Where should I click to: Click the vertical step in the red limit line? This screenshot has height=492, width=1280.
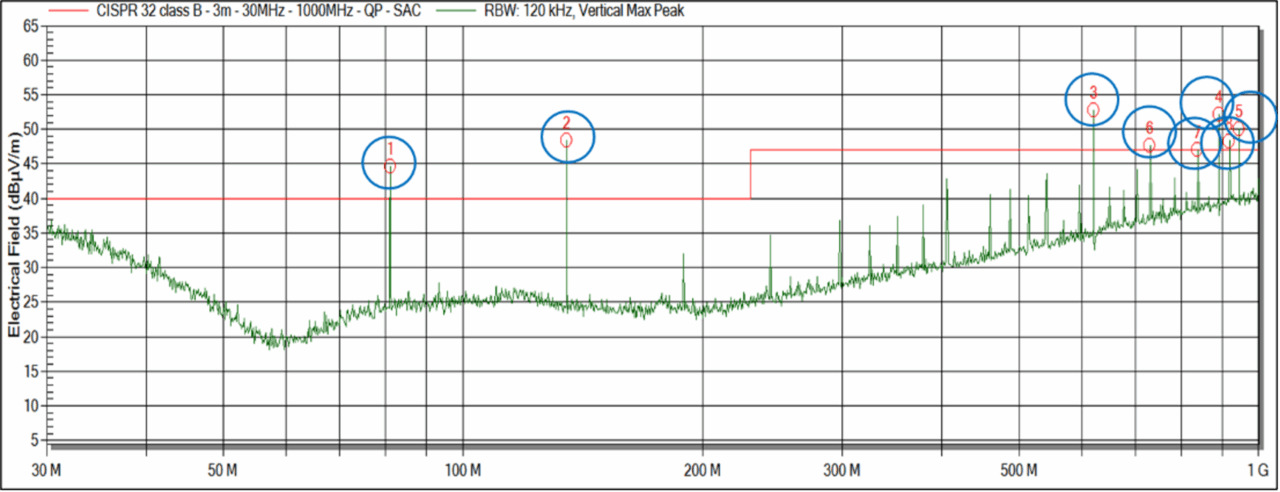pos(750,174)
